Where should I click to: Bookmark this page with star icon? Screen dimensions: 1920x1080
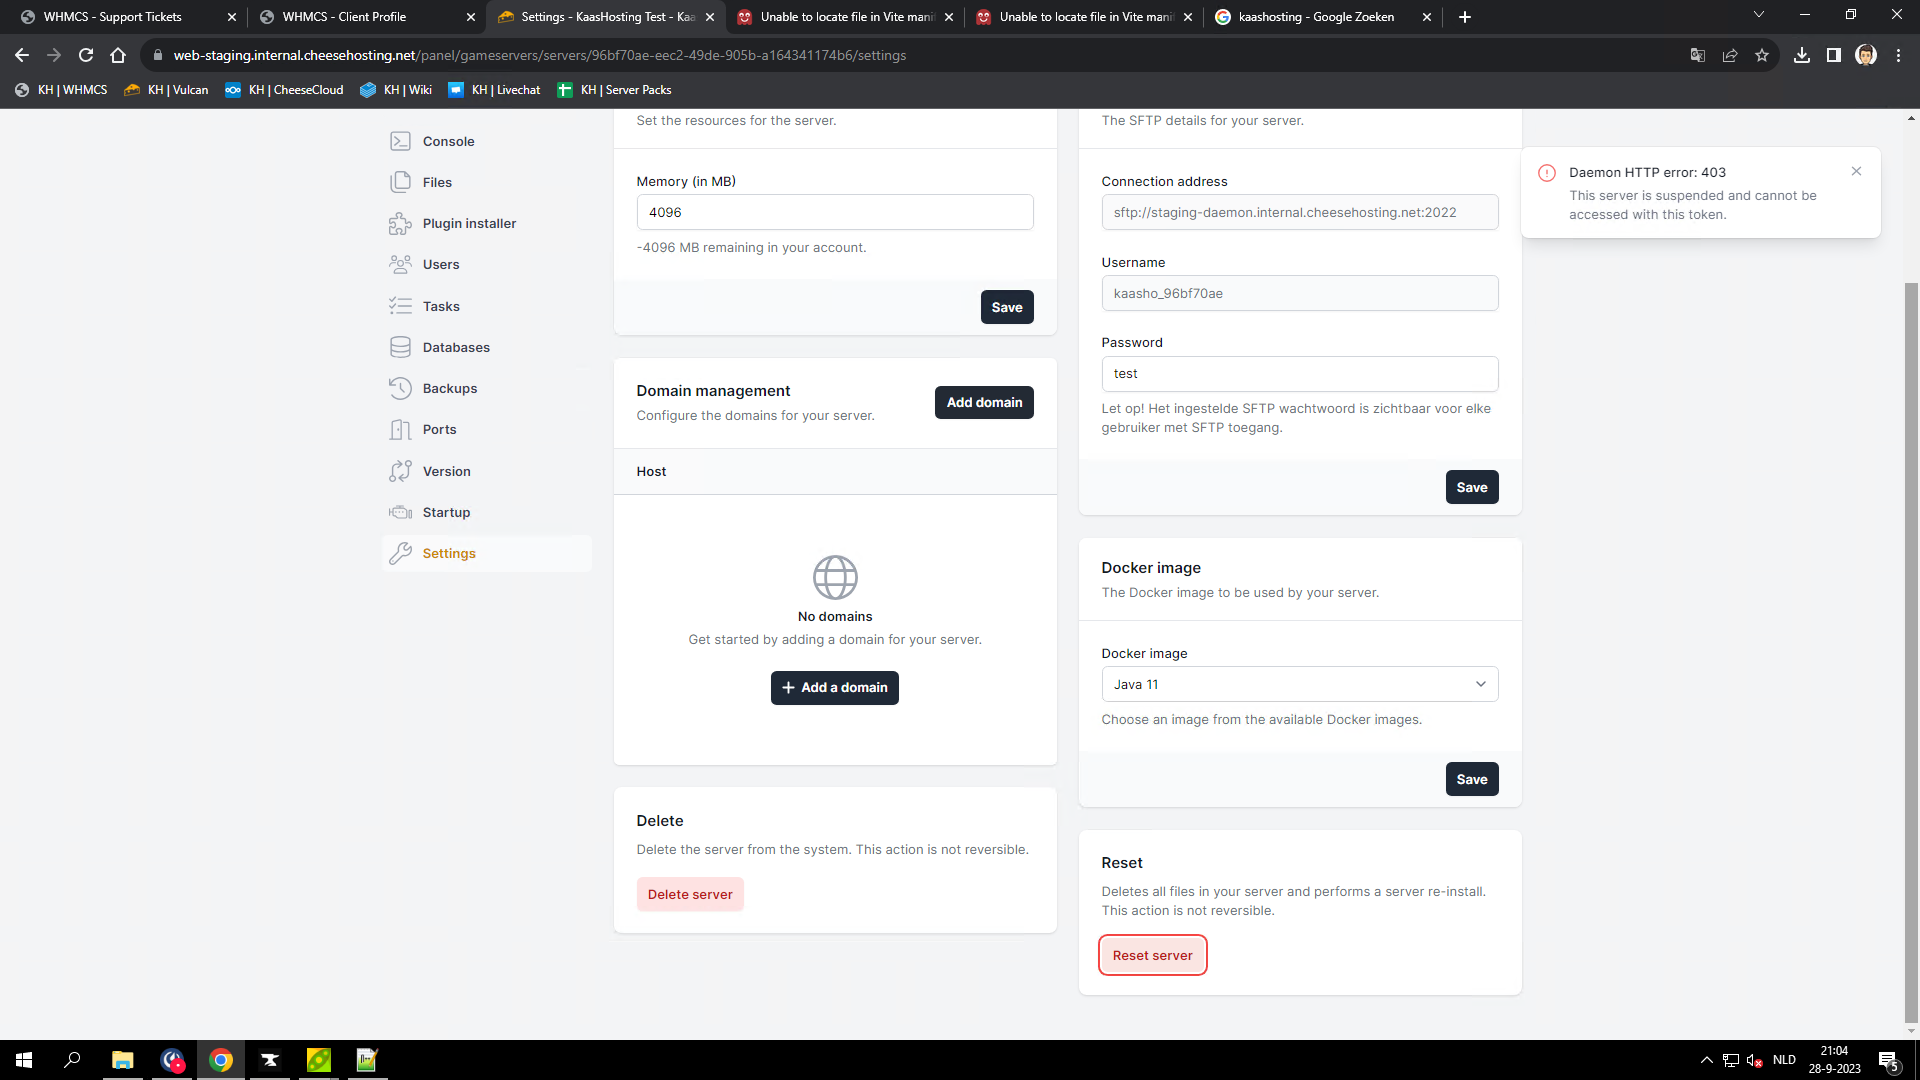[x=1761, y=55]
